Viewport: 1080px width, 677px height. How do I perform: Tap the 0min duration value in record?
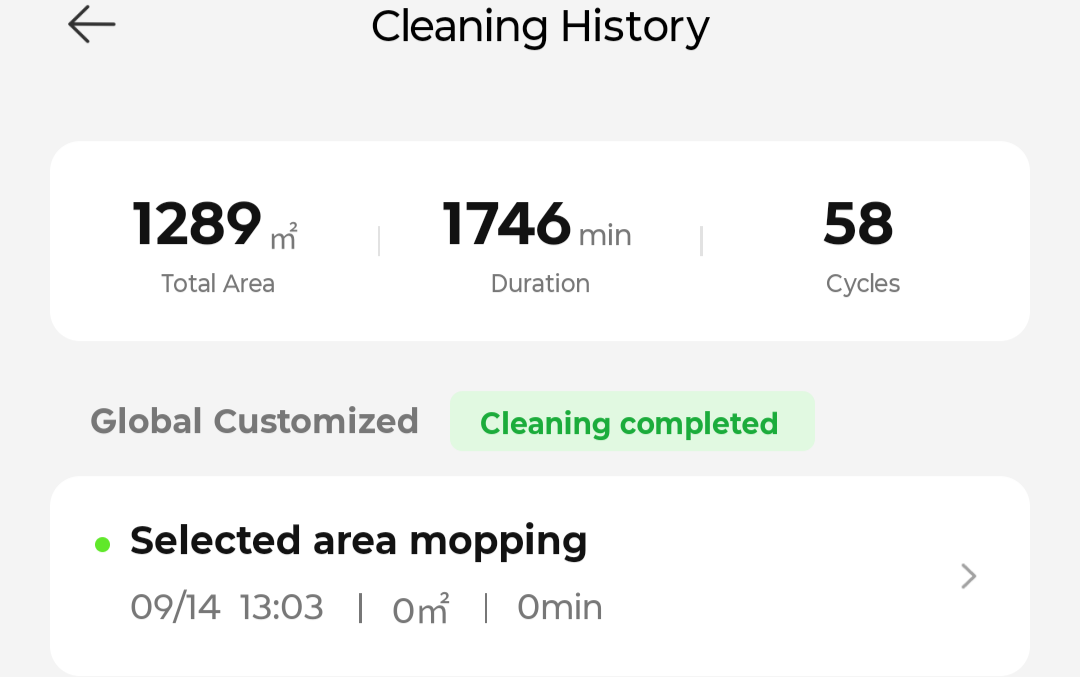tap(560, 607)
